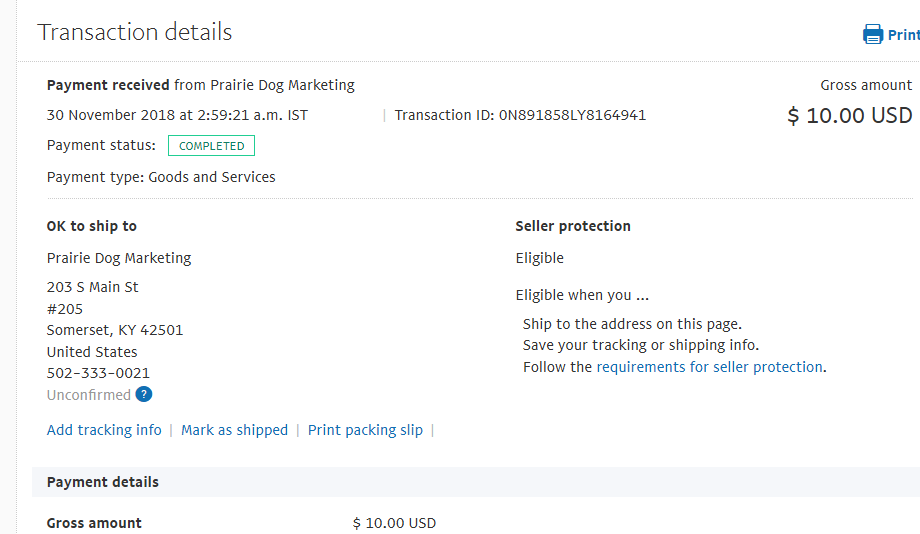Image resolution: width=920 pixels, height=534 pixels.
Task: Click the phone number 502-333-0021
Action: (x=98, y=373)
